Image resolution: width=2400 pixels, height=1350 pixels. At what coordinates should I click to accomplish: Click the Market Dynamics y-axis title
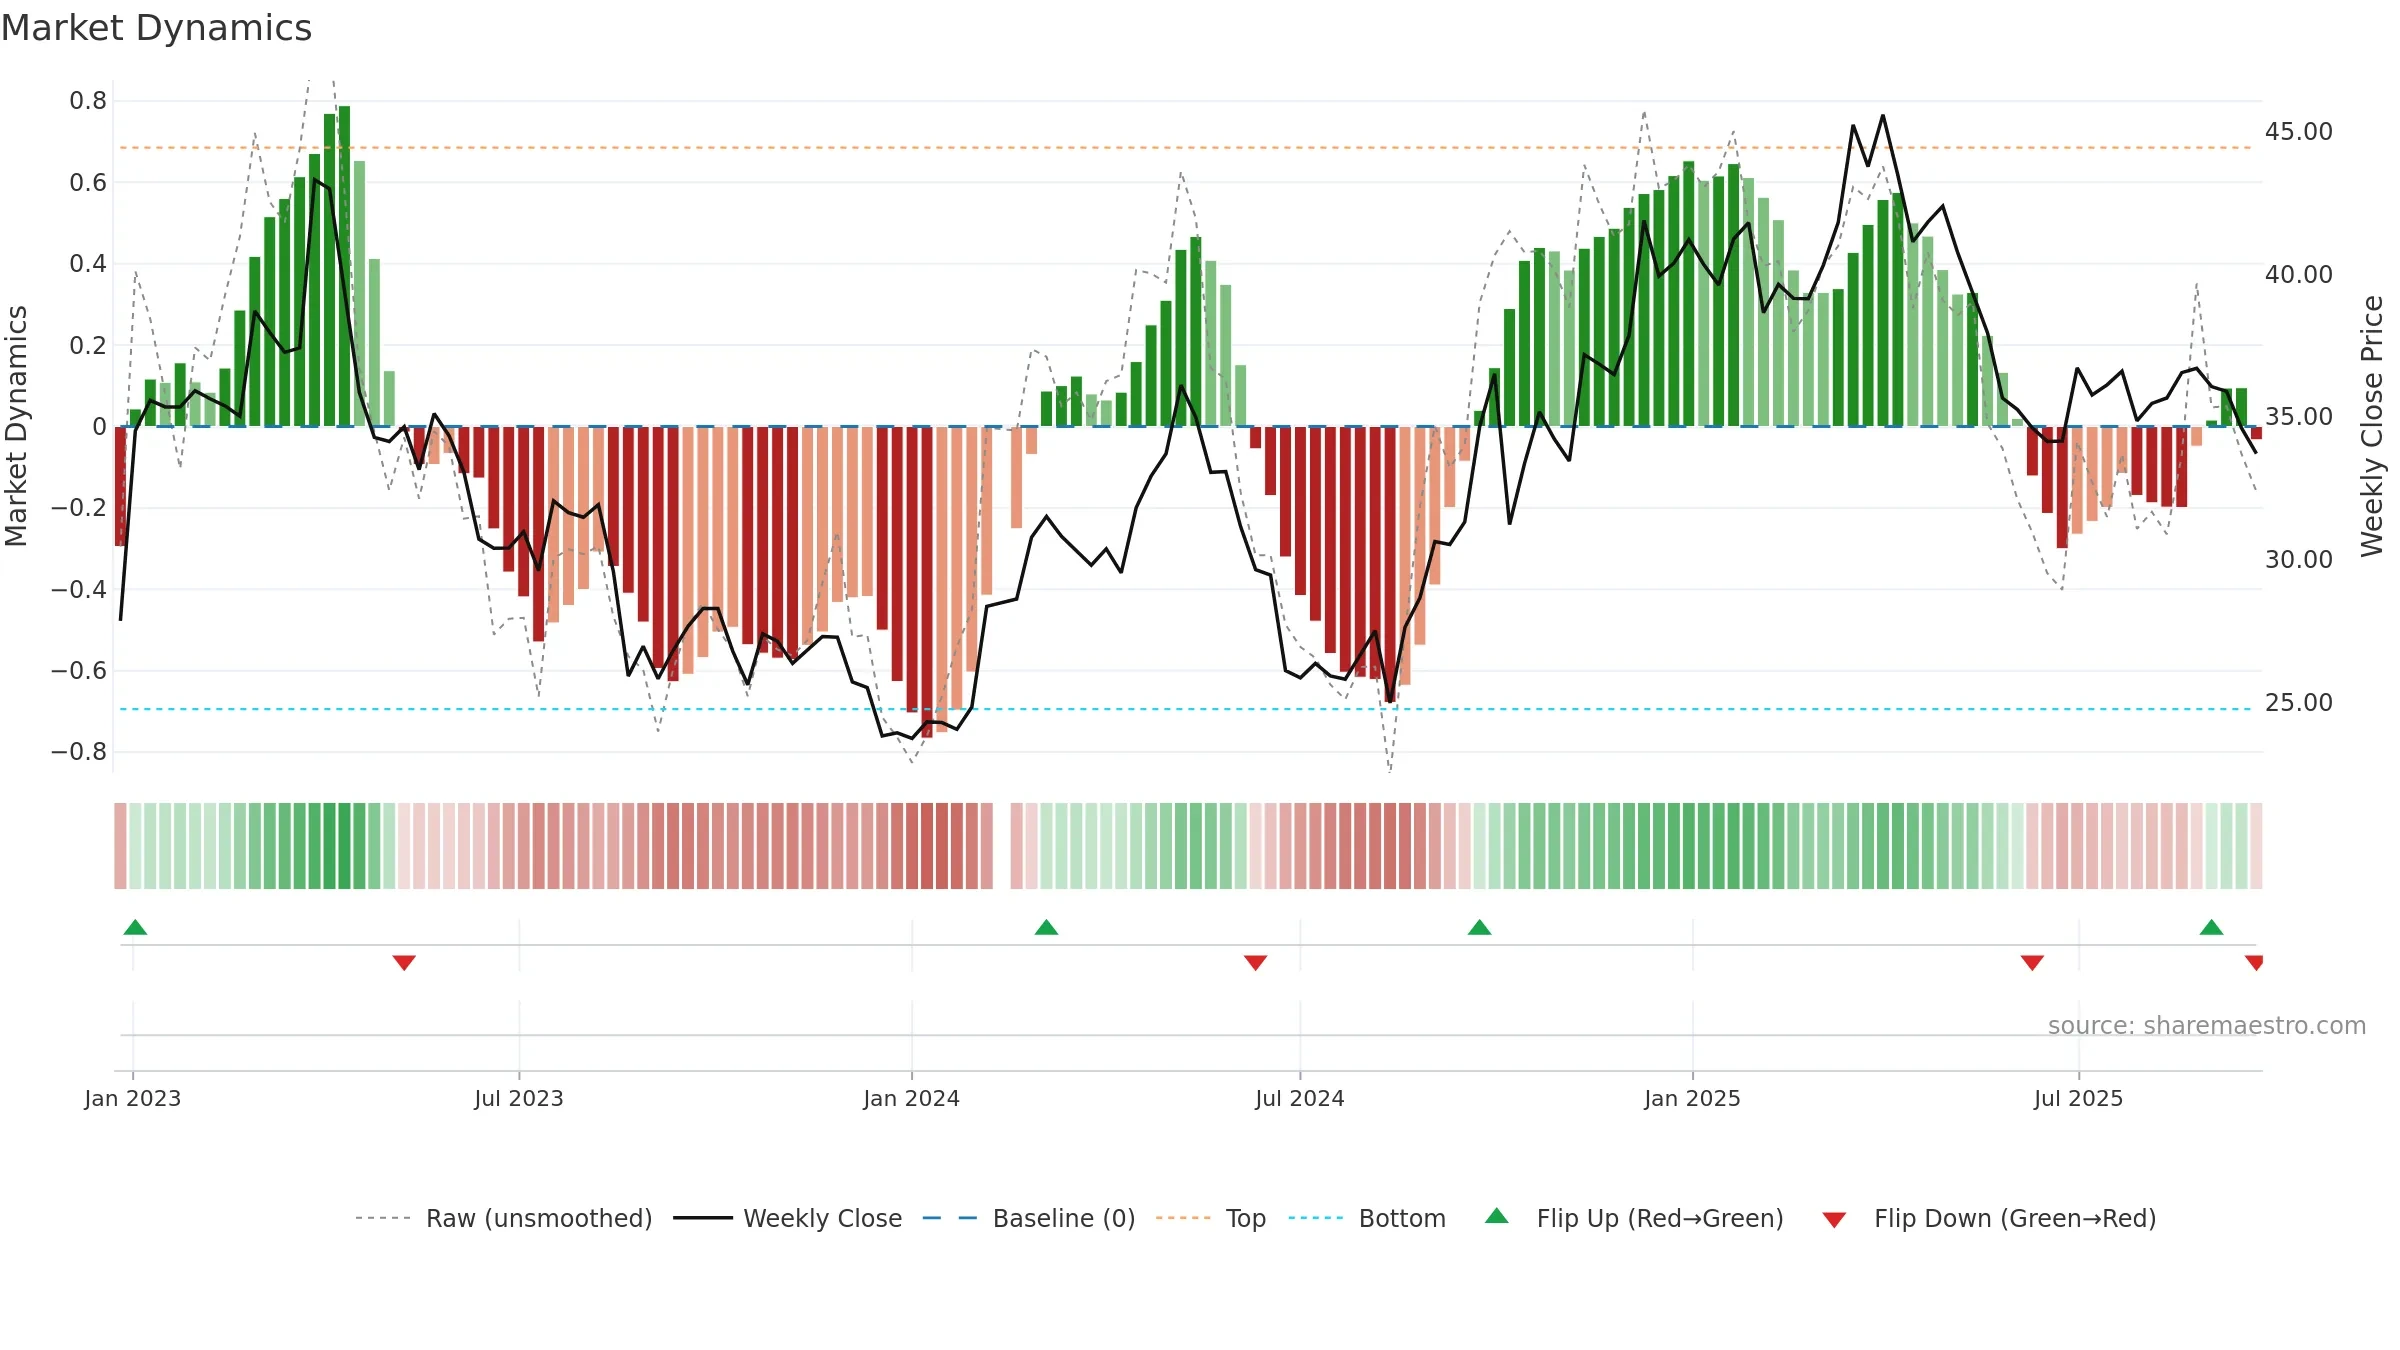point(16,426)
